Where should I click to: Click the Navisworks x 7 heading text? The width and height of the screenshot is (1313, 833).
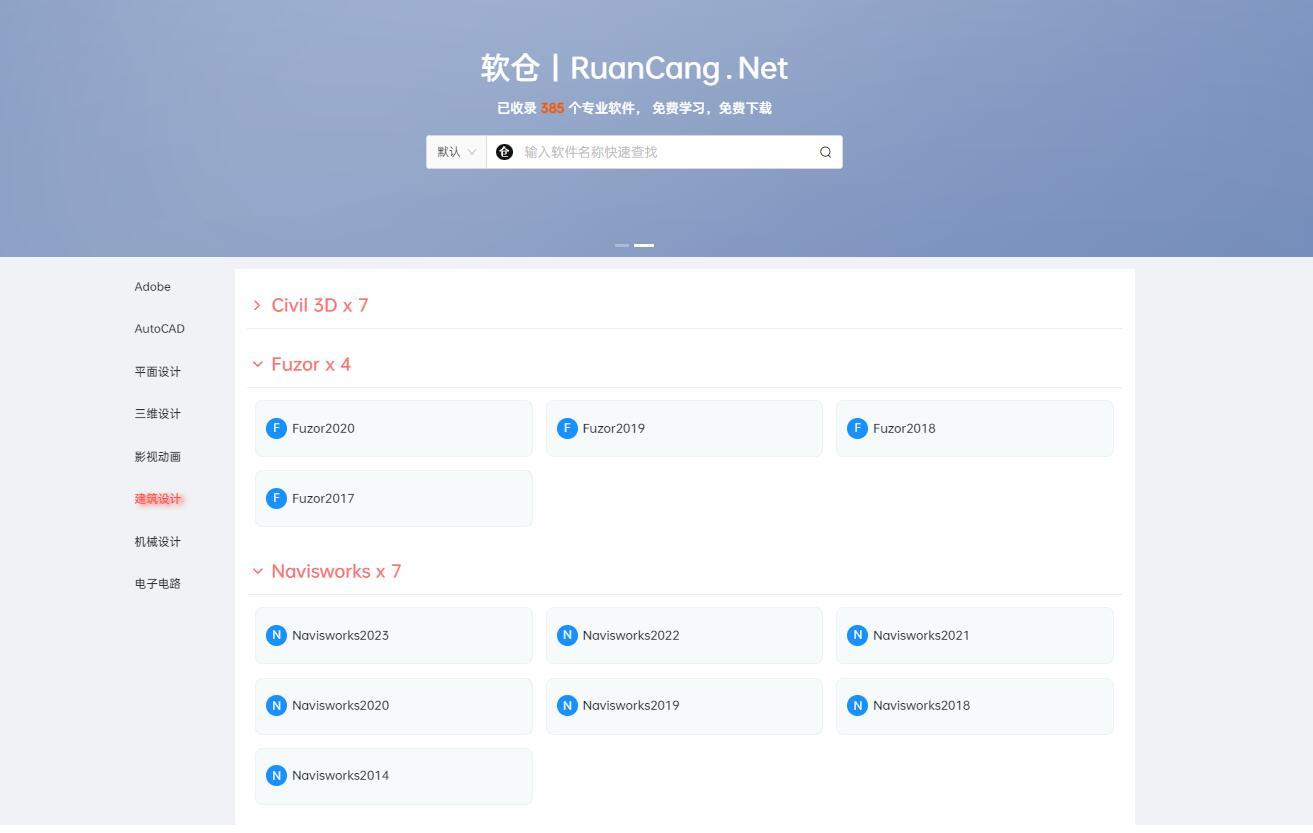tap(336, 571)
